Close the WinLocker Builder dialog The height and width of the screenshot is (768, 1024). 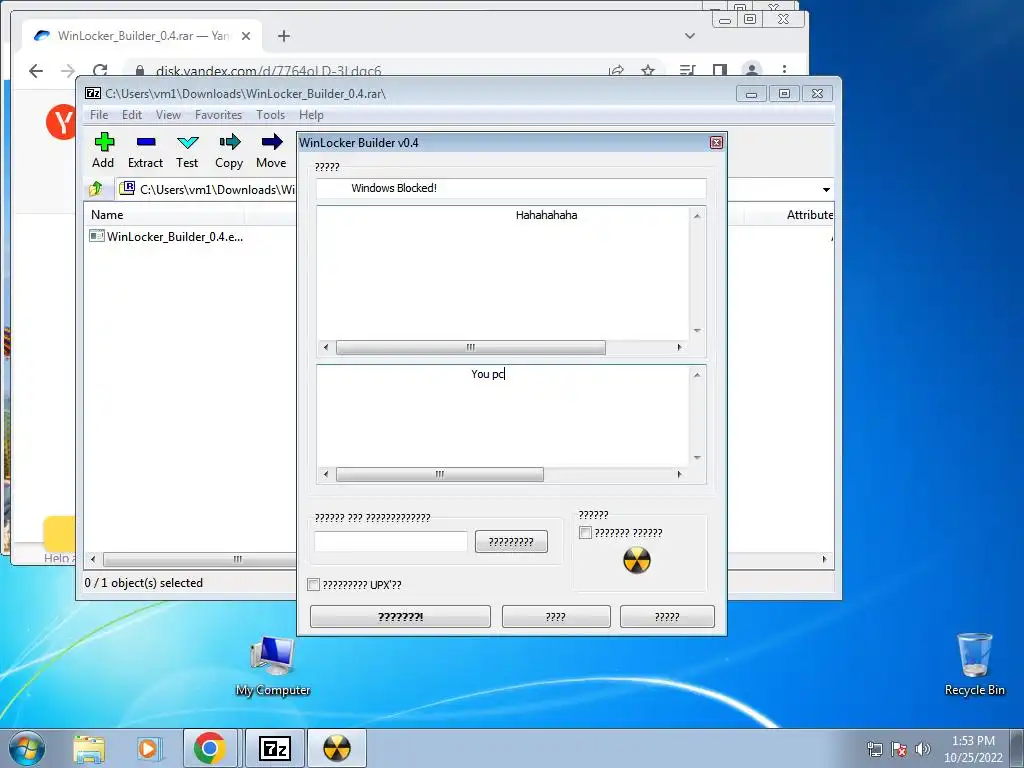click(716, 142)
